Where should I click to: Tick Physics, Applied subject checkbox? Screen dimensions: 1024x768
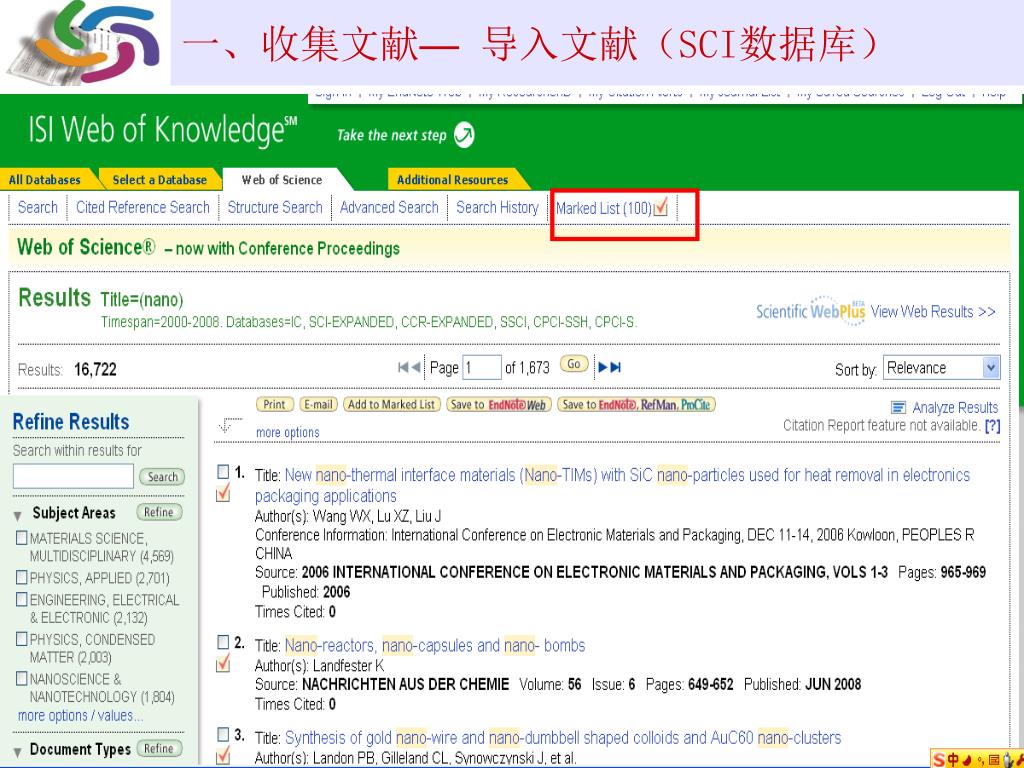coord(22,577)
